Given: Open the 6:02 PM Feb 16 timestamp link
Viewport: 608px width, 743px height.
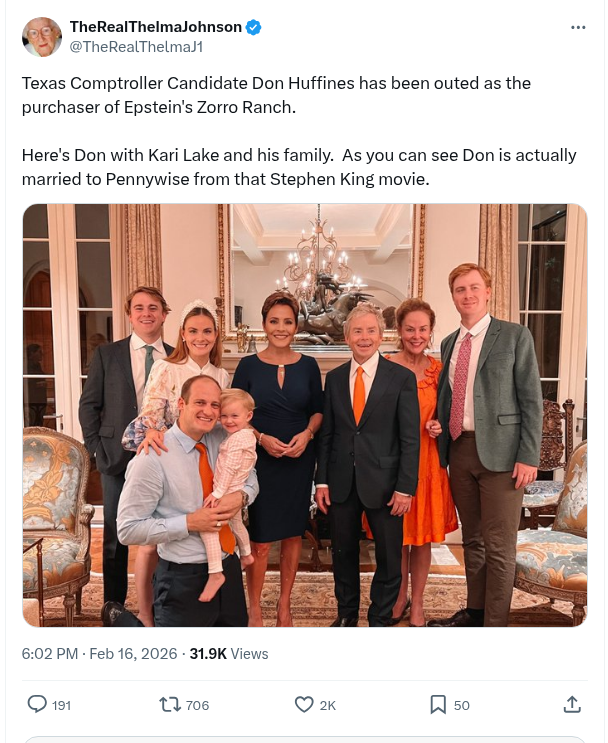Looking at the screenshot, I should tap(99, 653).
